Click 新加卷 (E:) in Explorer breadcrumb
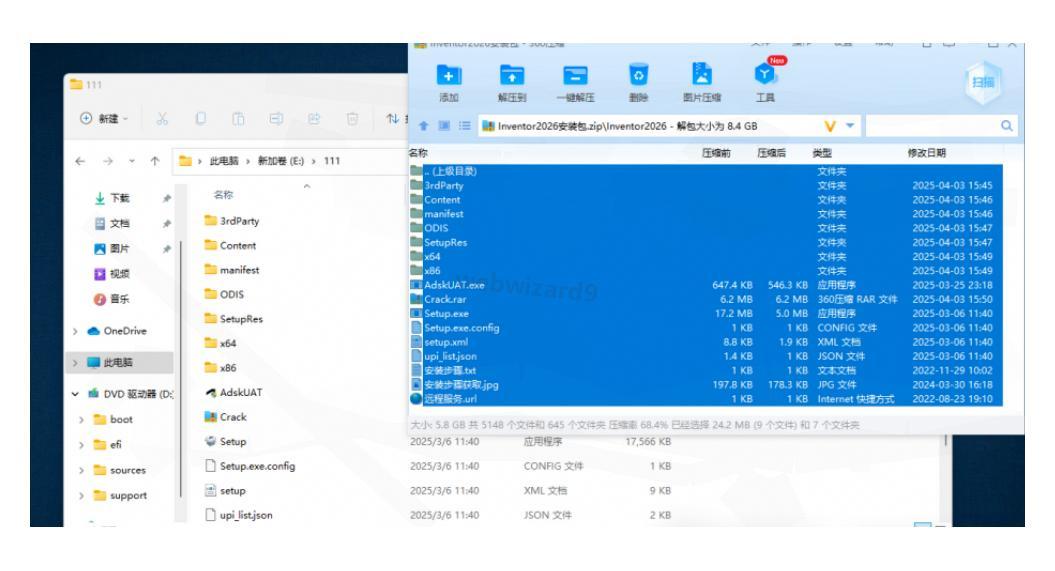 coord(281,161)
